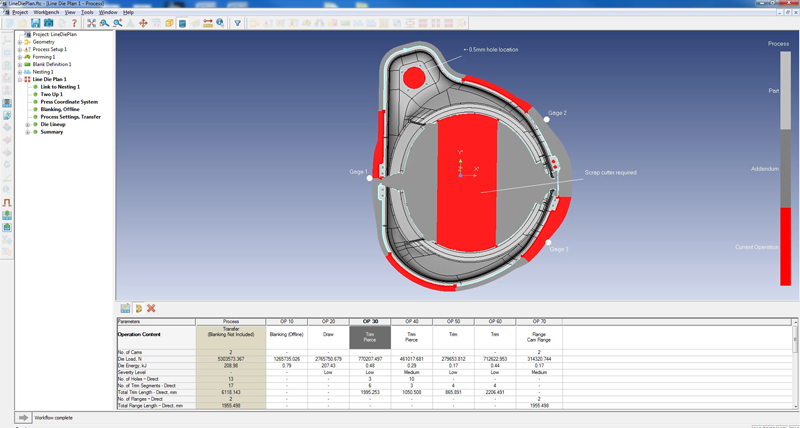
Task: Click the red question mark Help icon
Action: coord(73,22)
